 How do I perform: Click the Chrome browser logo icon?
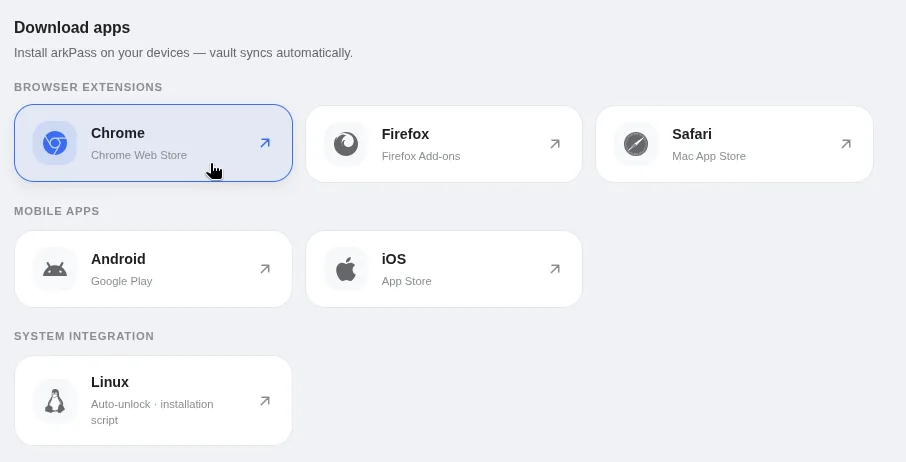pyautogui.click(x=55, y=143)
